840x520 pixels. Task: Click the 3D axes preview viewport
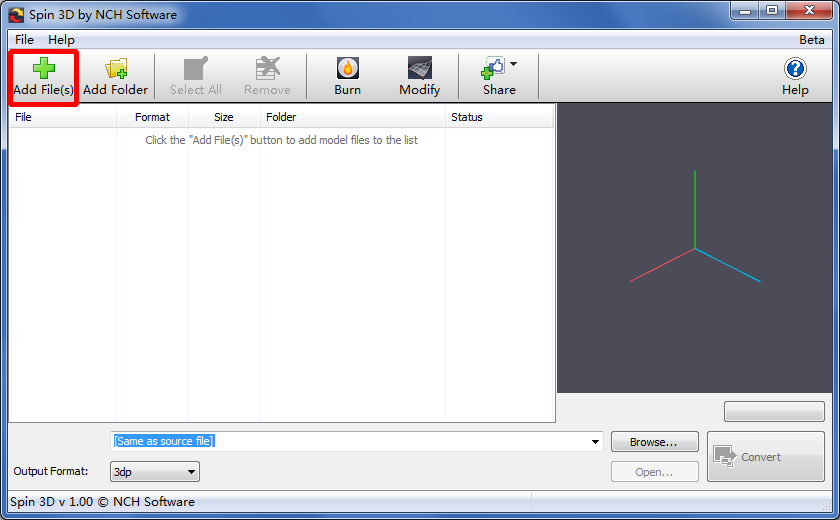[694, 248]
